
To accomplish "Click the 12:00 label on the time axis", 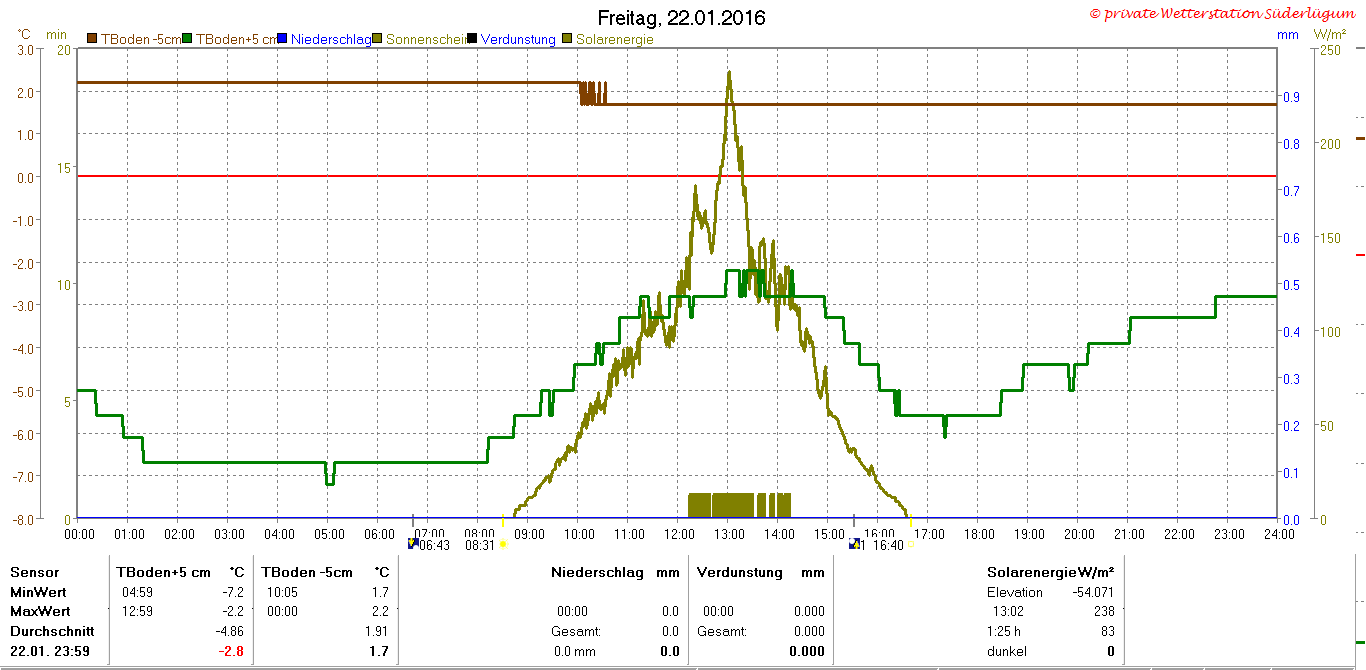I will point(679,534).
